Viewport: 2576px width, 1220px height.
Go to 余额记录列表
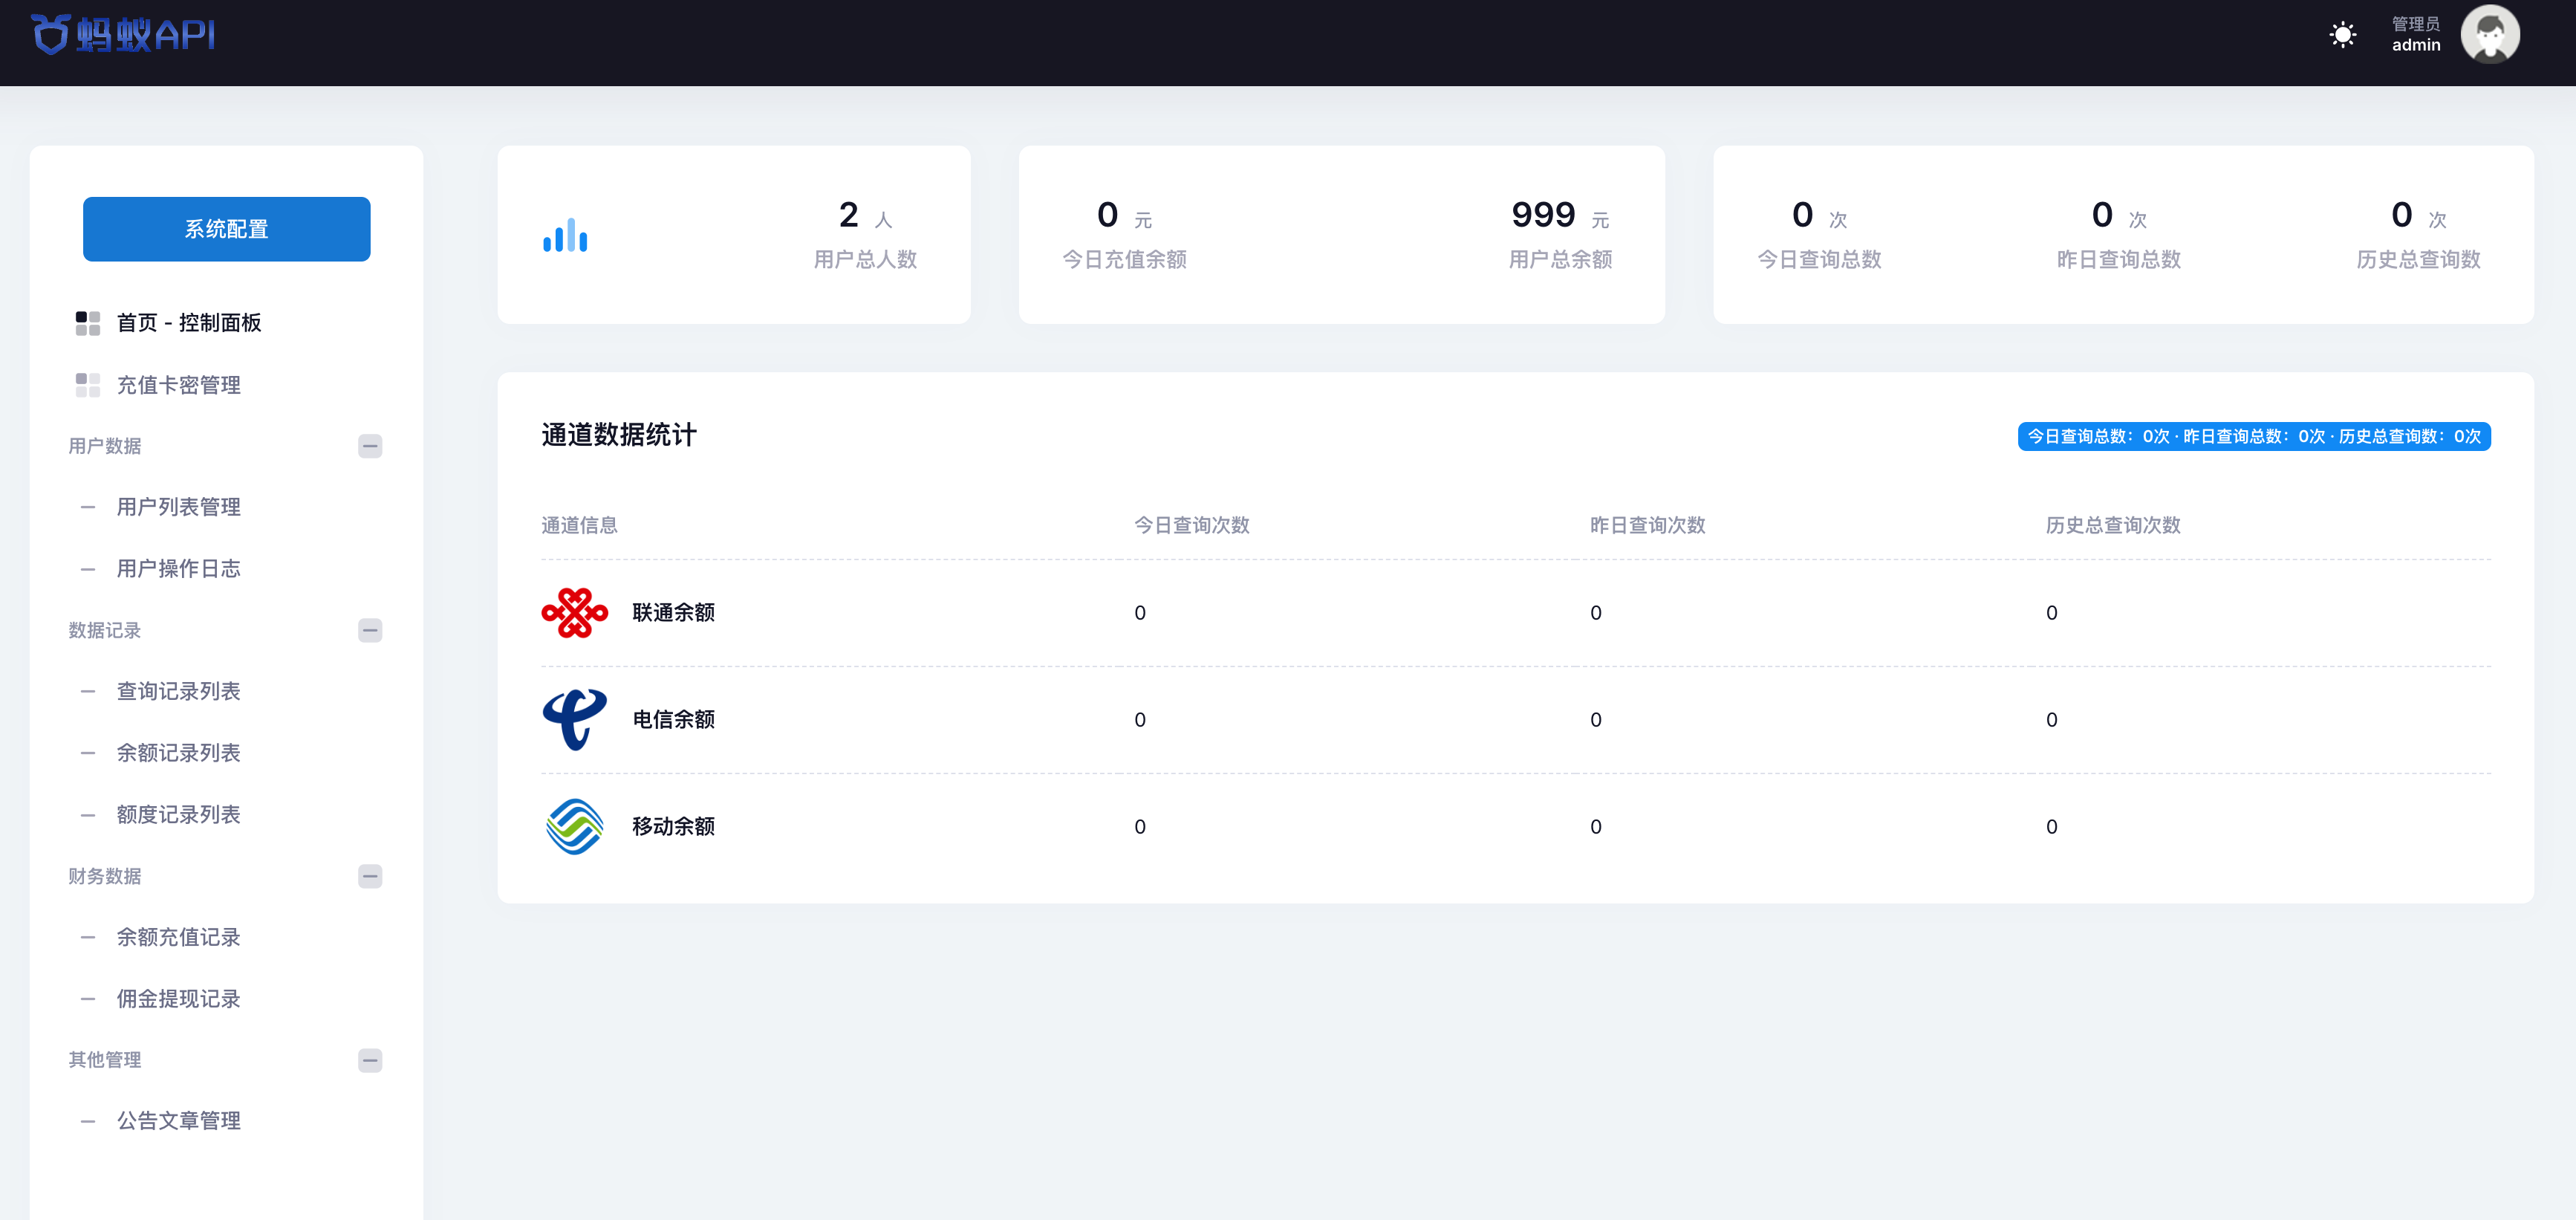pos(178,753)
